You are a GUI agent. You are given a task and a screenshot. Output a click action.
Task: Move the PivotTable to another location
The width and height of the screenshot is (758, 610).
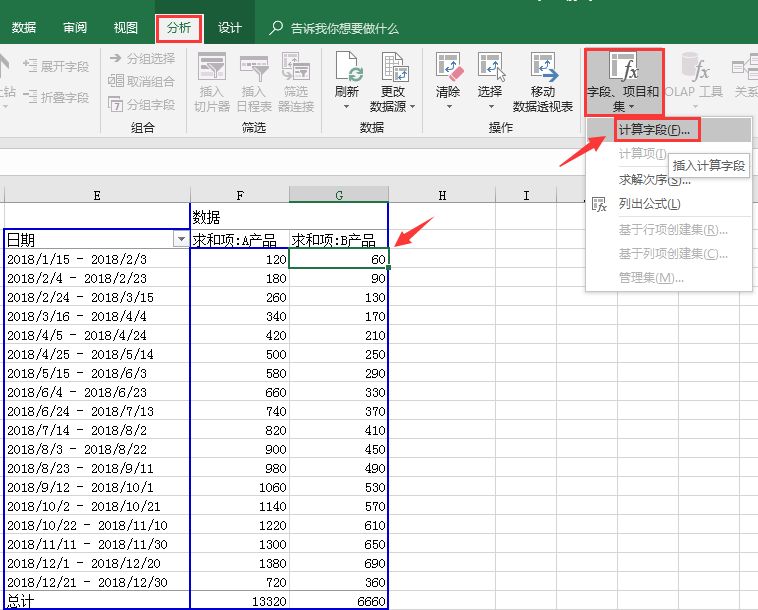[543, 82]
